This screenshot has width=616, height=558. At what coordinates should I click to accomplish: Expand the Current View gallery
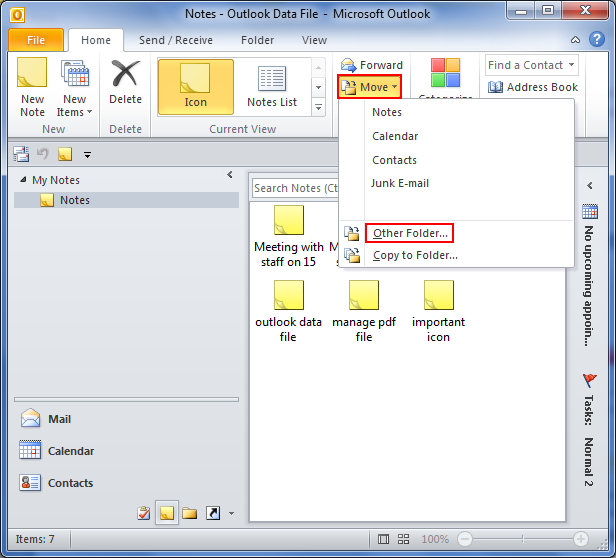click(x=319, y=107)
